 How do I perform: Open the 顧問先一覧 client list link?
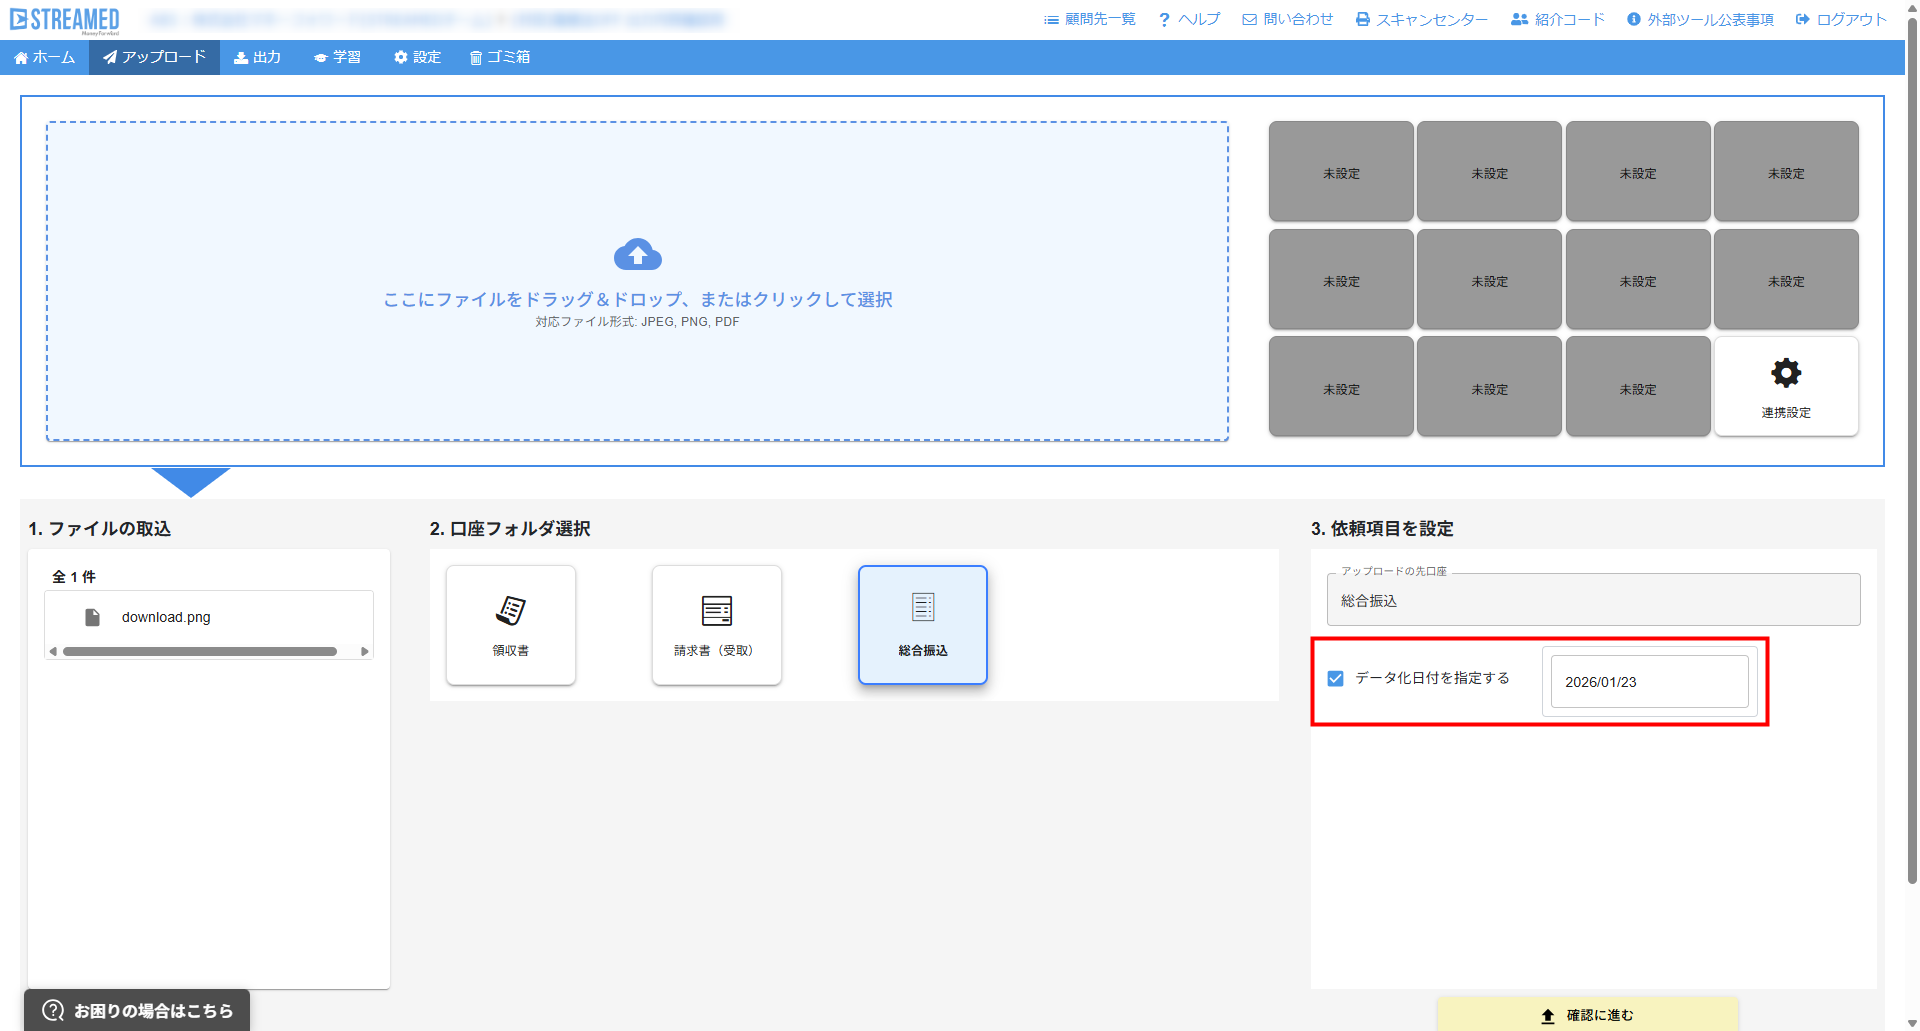pyautogui.click(x=1090, y=19)
